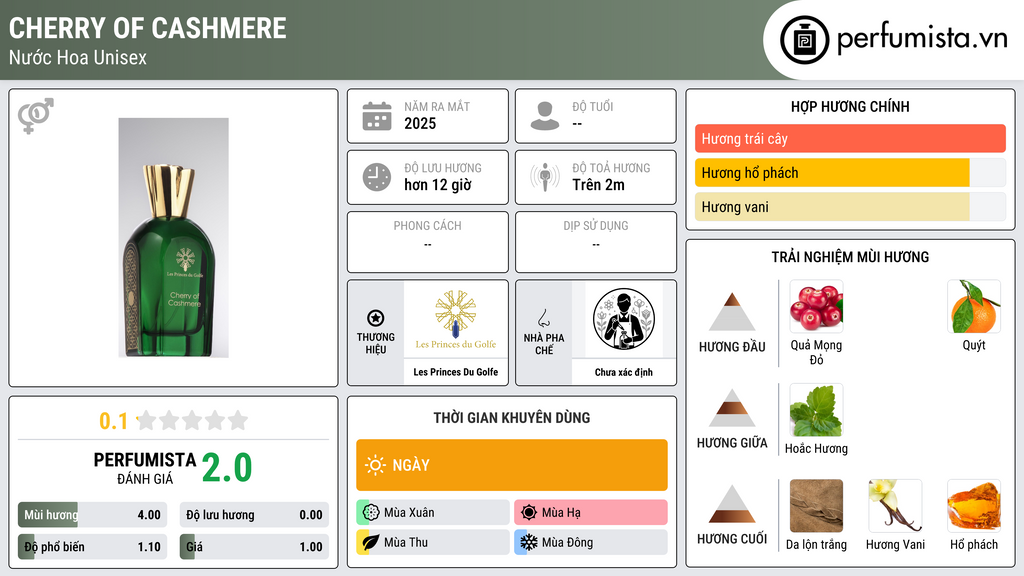Click the Hương trái cây accord bar
Image resolution: width=1024 pixels, height=576 pixels.
point(850,138)
